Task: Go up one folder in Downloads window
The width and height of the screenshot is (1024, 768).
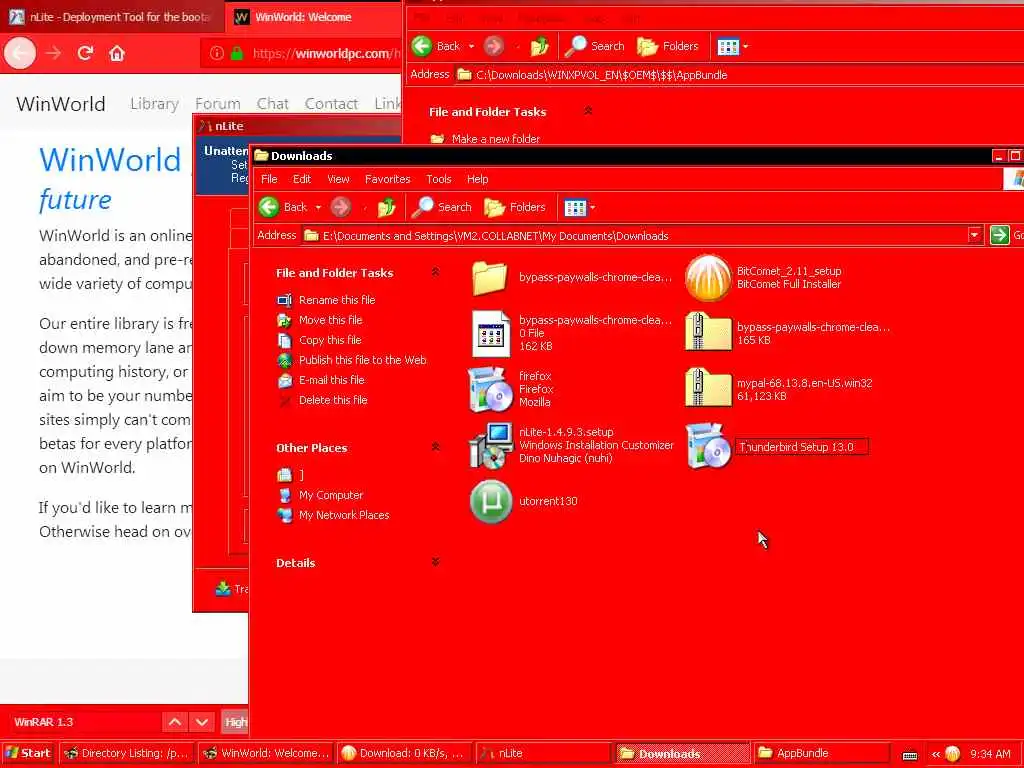Action: pyautogui.click(x=387, y=207)
